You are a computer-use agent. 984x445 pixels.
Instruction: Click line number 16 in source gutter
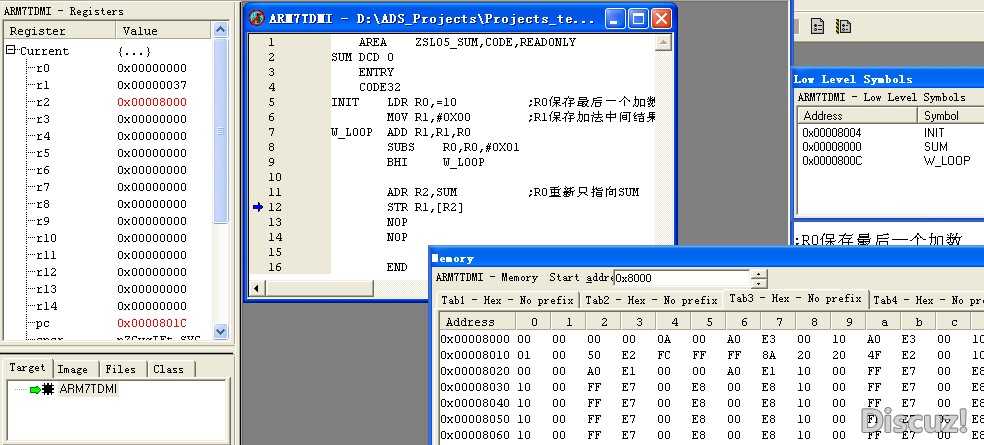275,267
